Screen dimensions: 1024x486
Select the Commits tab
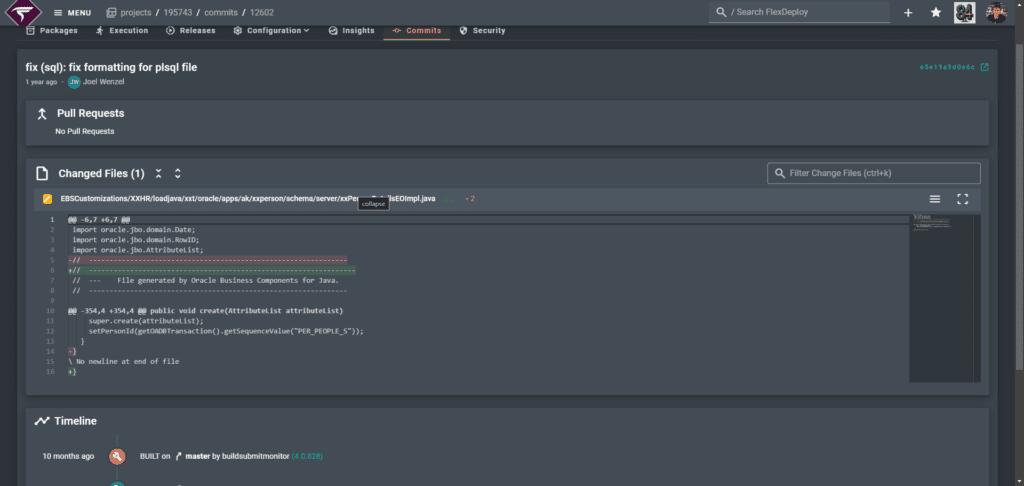417,30
